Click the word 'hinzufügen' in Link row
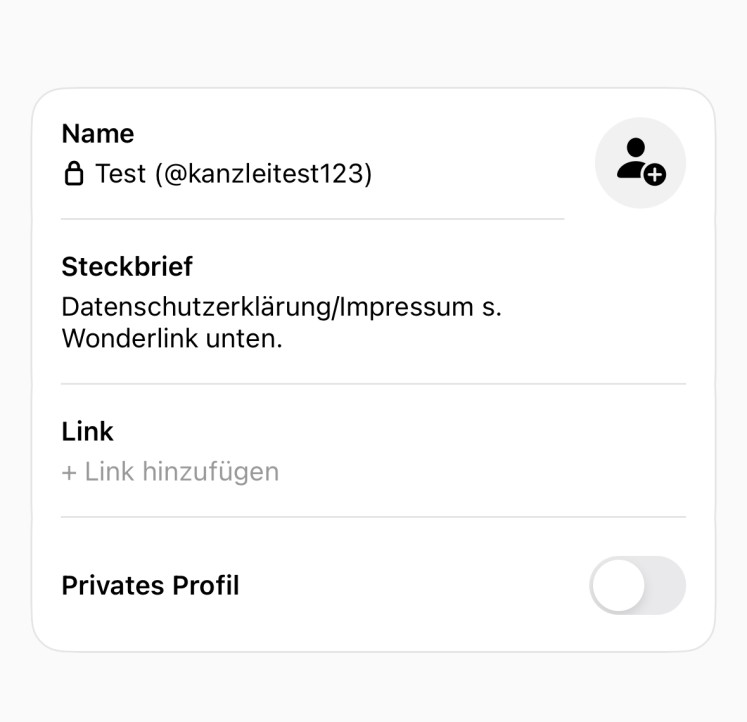 [210, 471]
